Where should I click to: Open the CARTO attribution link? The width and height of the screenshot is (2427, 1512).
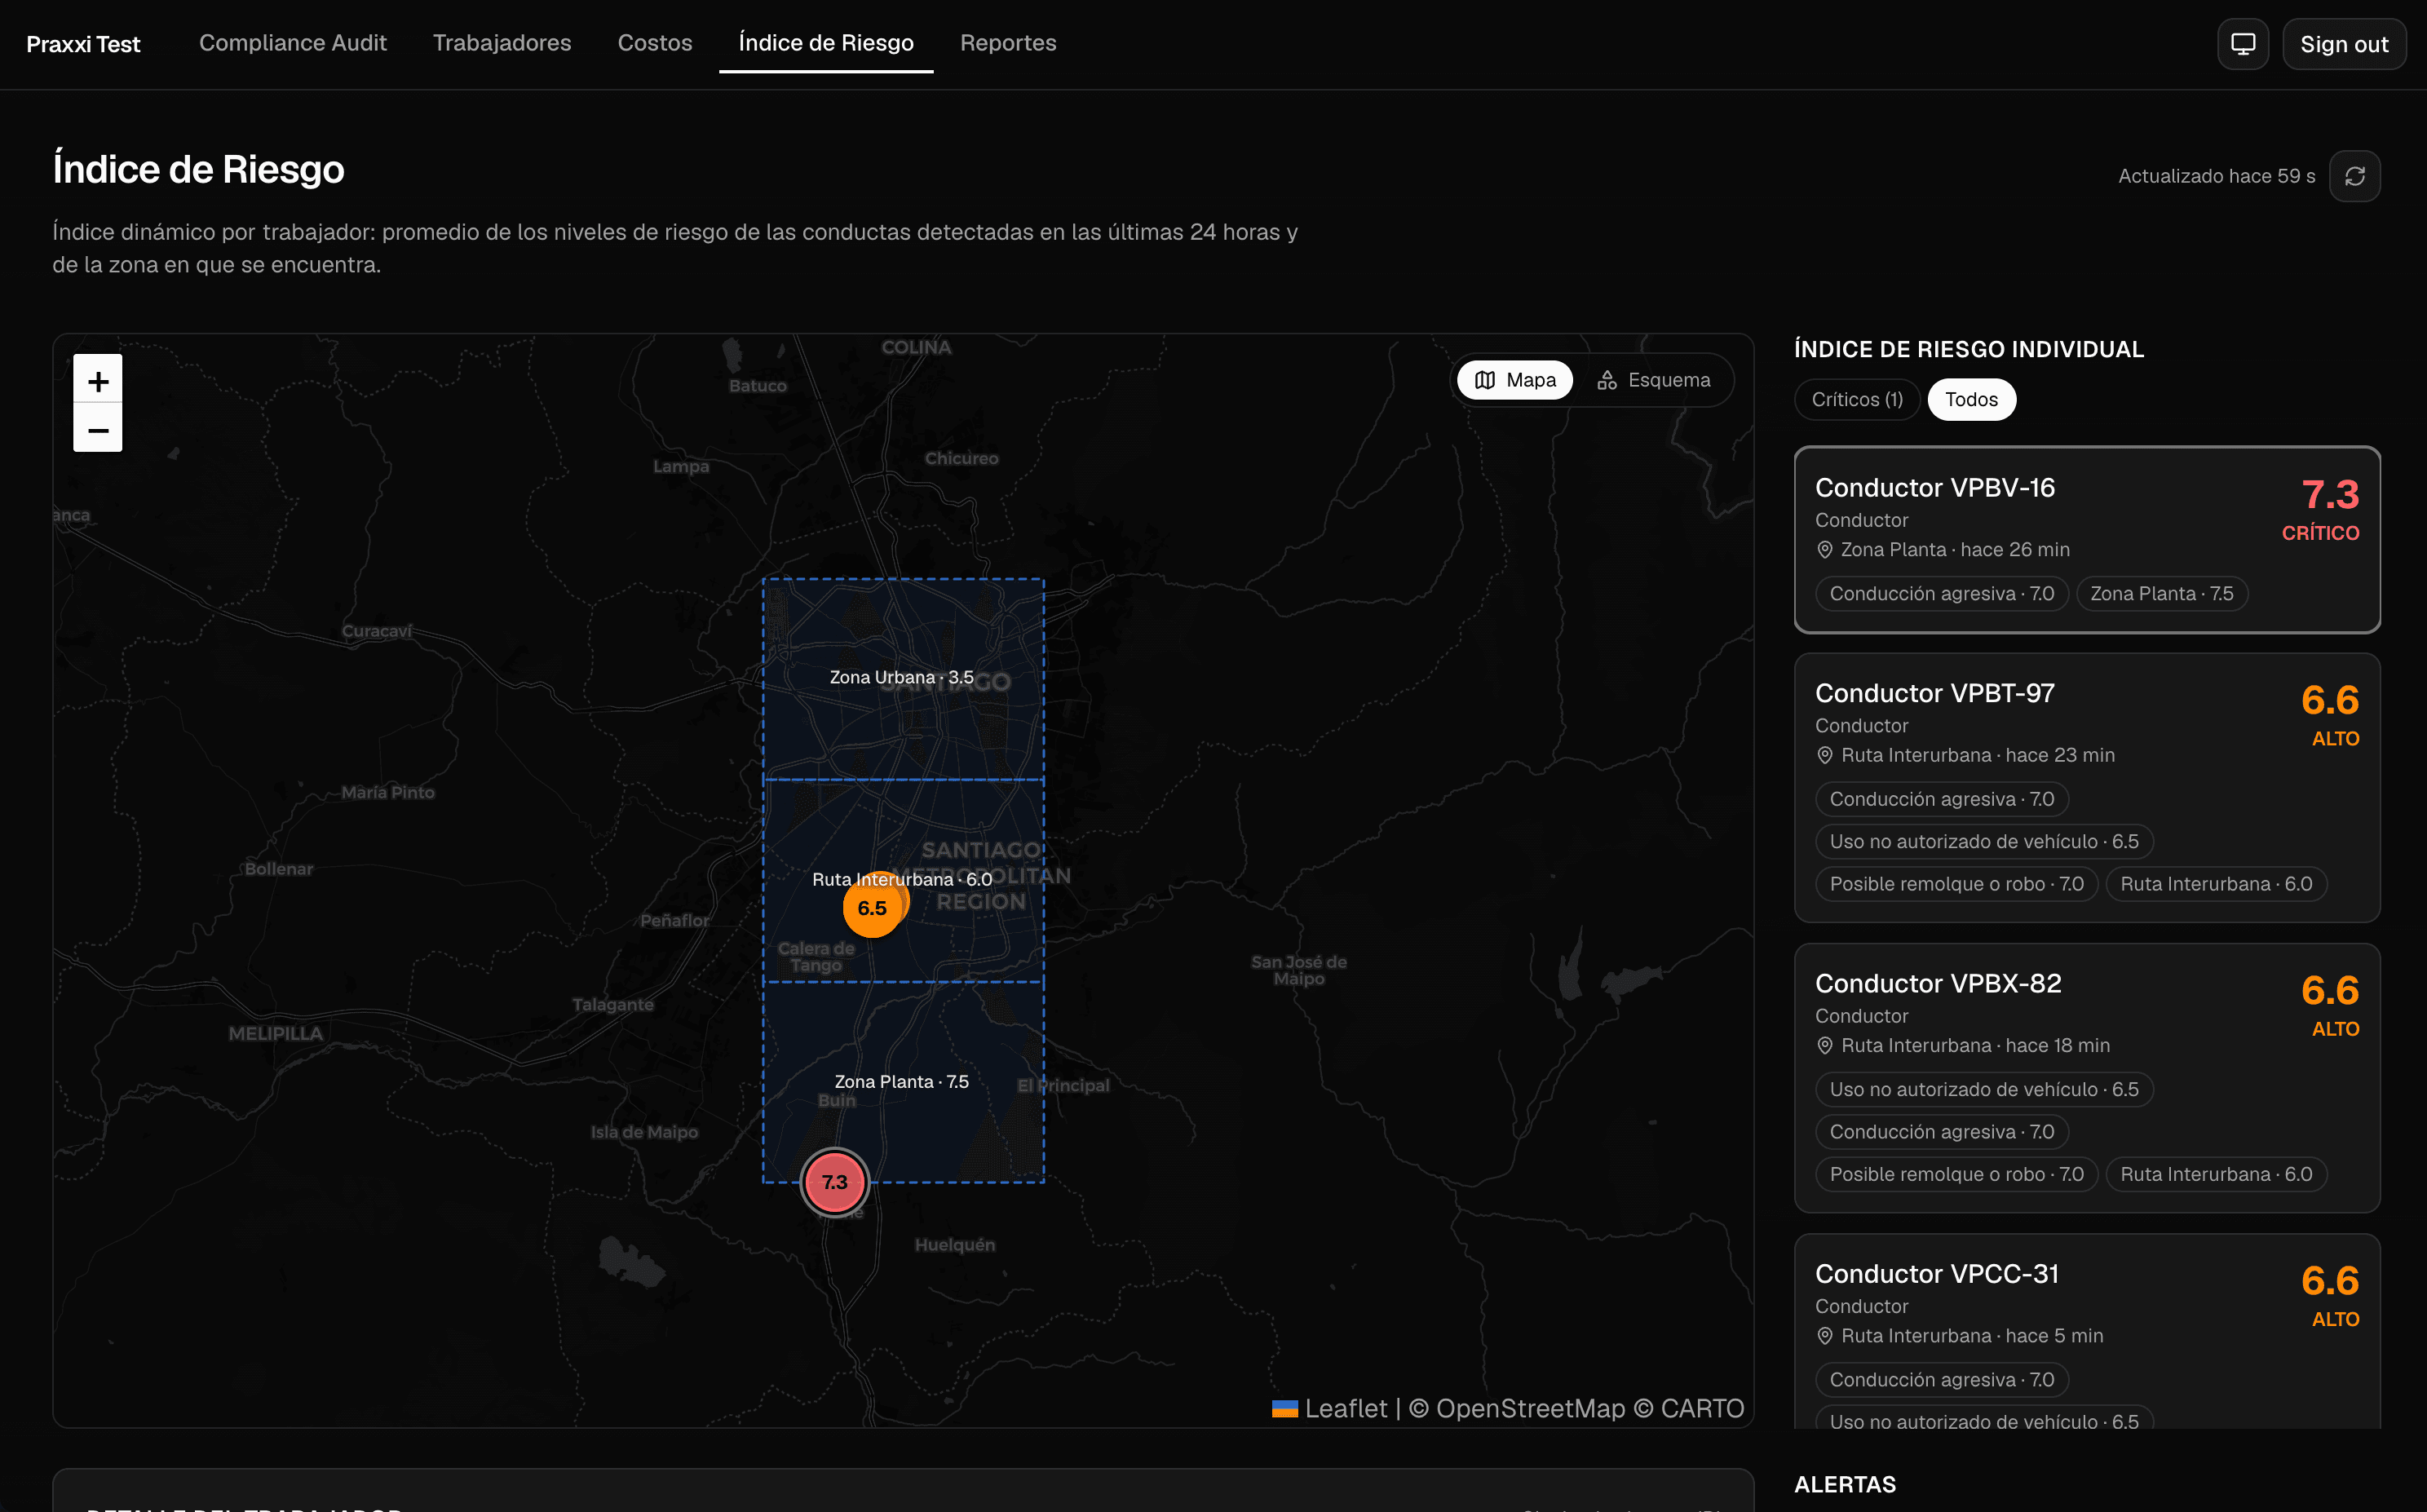(1702, 1408)
